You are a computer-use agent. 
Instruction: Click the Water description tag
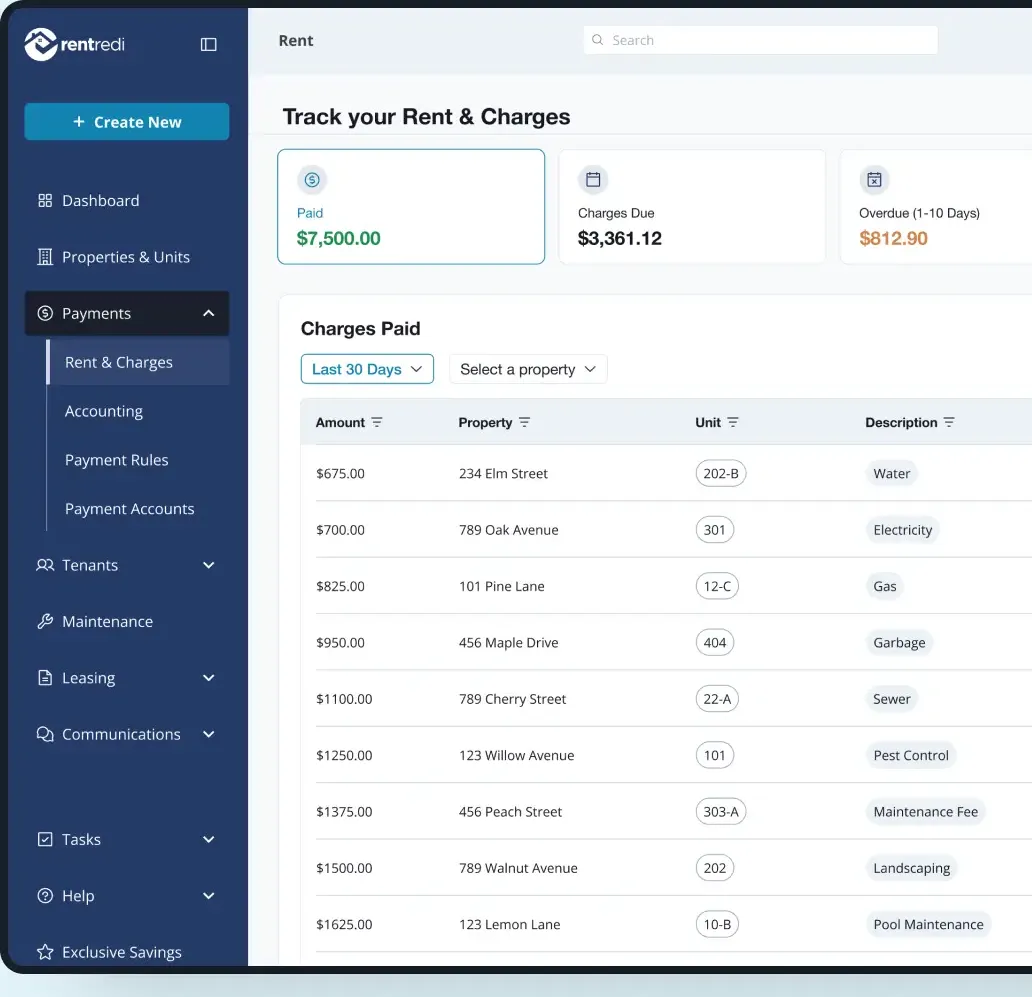pos(891,473)
